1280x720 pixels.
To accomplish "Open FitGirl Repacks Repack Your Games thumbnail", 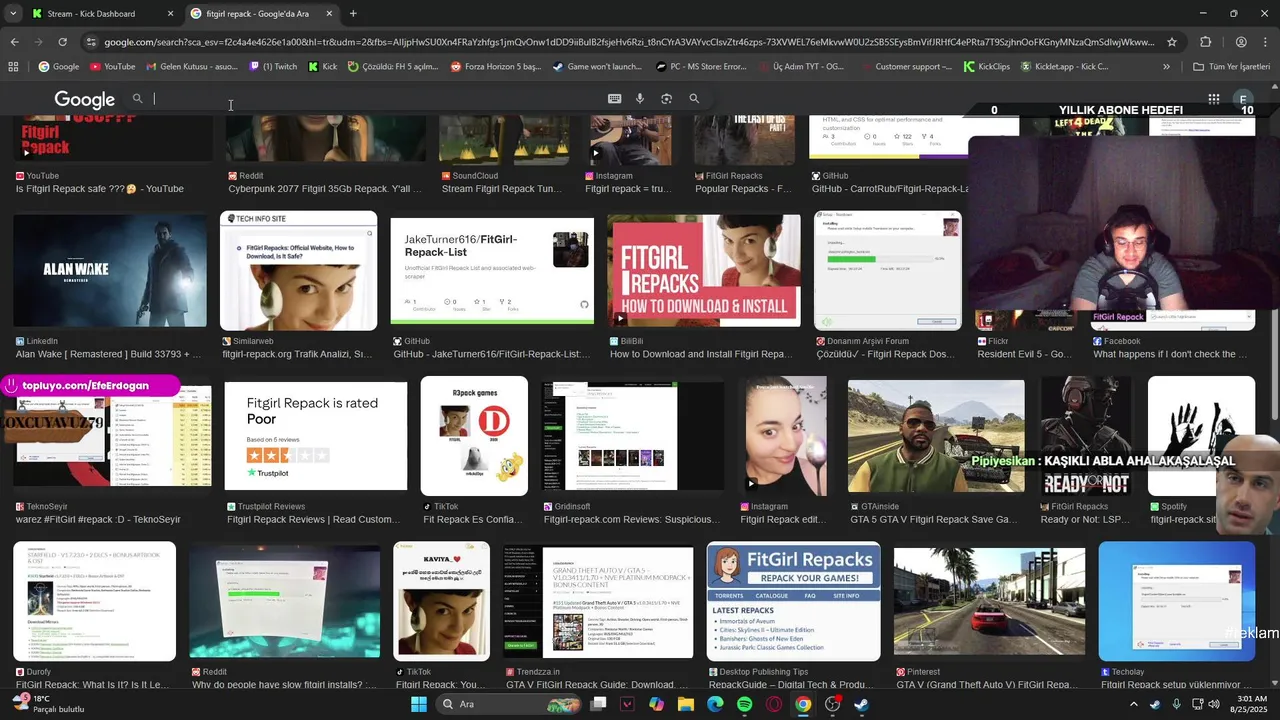I will coord(794,601).
